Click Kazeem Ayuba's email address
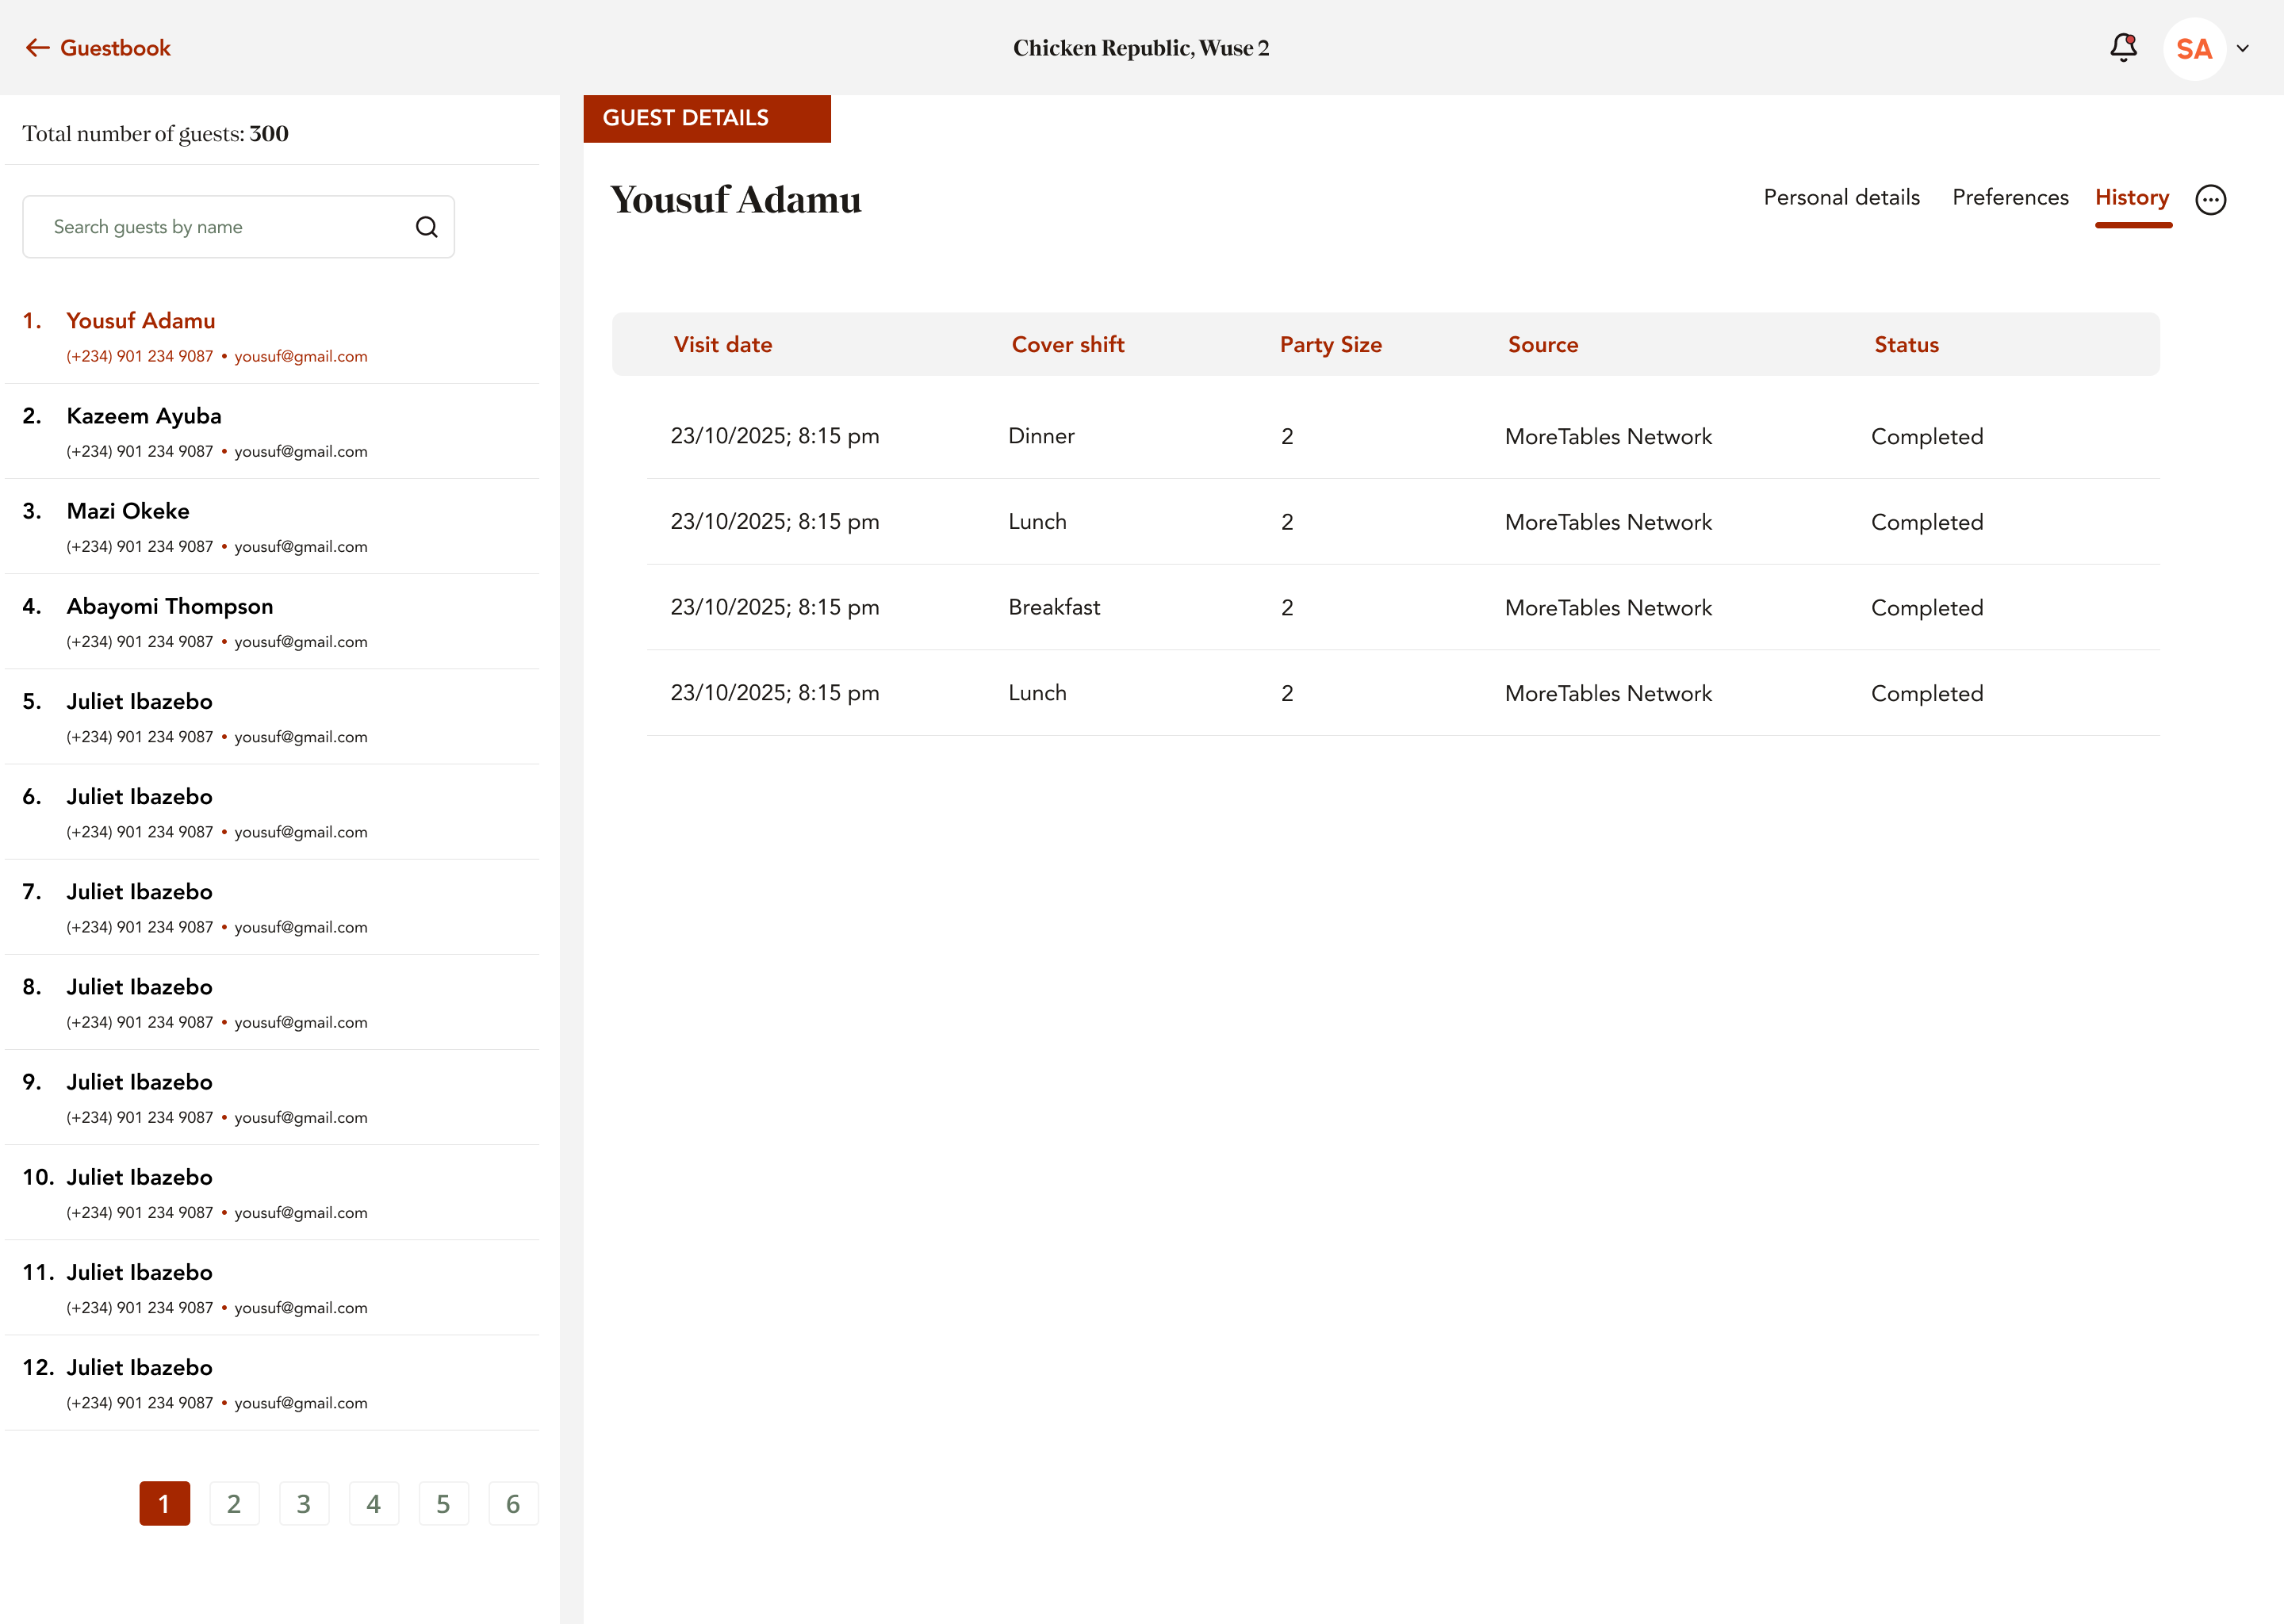This screenshot has height=1624, width=2284. pos(301,452)
